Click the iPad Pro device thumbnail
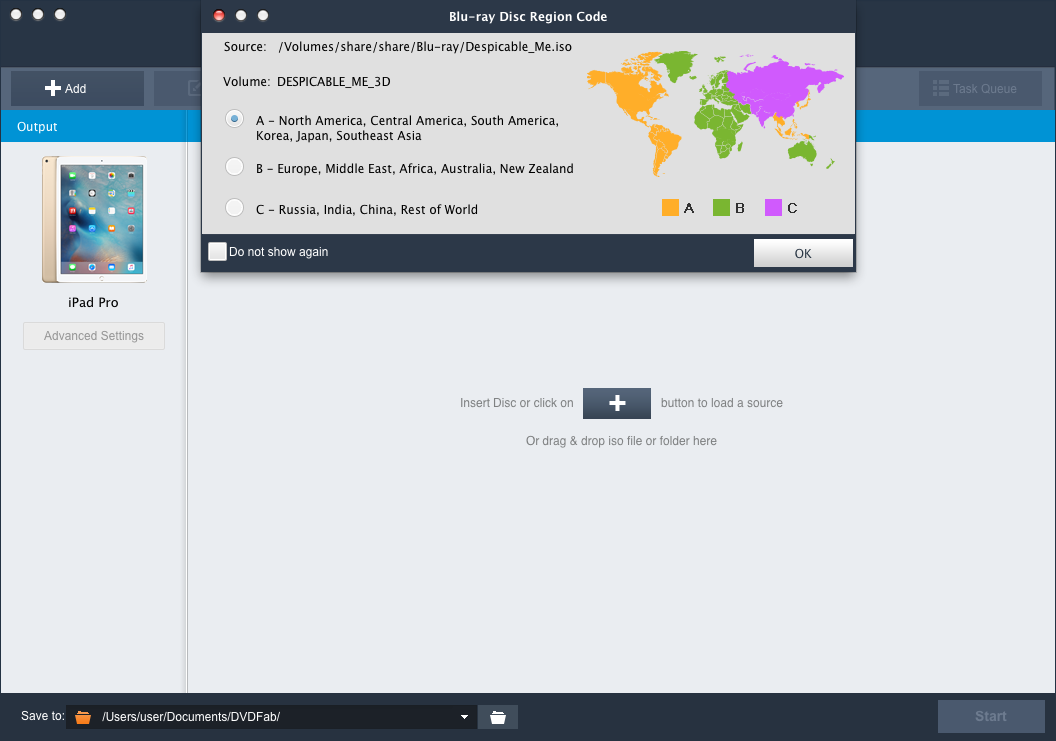Viewport: 1056px width, 741px height. 94,220
